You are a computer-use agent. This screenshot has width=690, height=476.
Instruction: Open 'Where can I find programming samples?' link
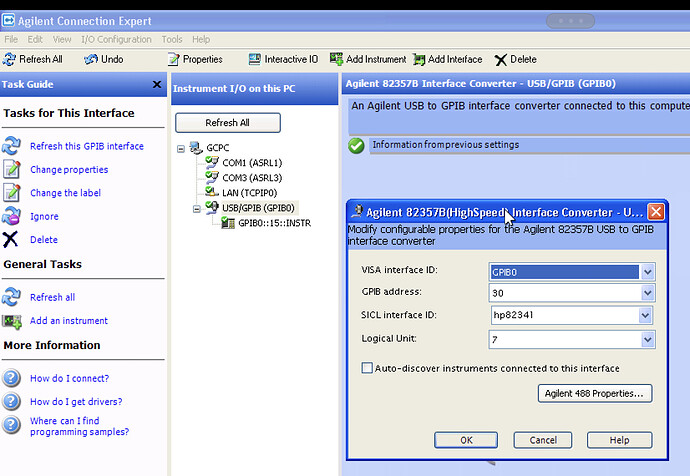tap(80, 426)
